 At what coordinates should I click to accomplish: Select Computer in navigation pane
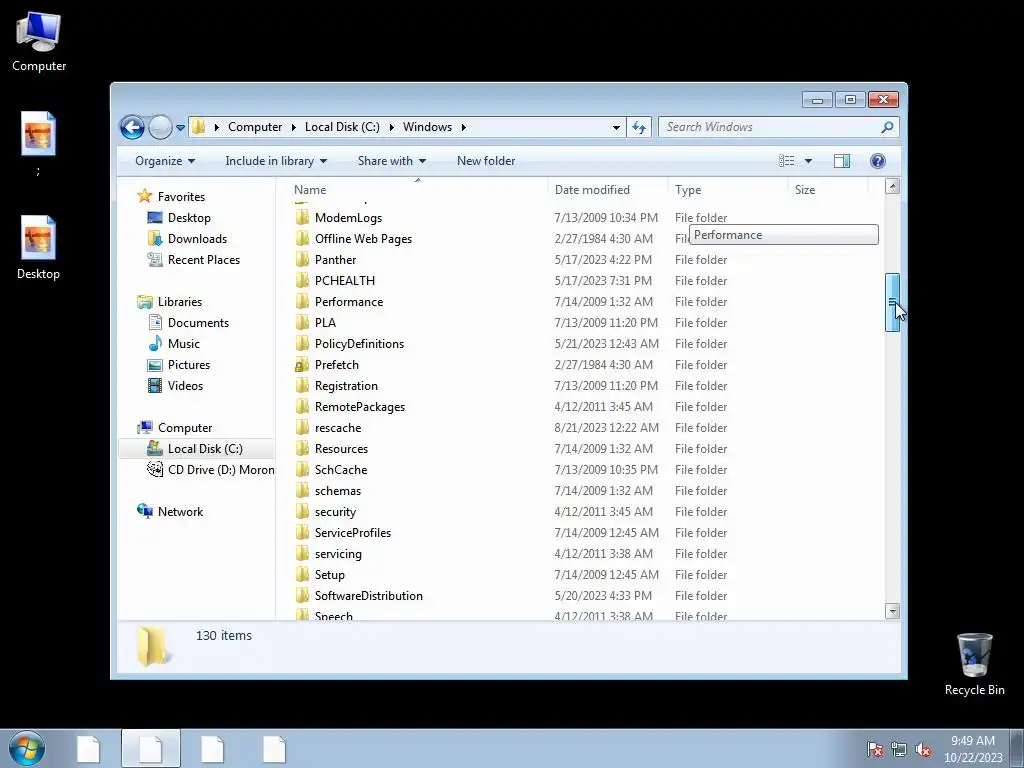185,428
